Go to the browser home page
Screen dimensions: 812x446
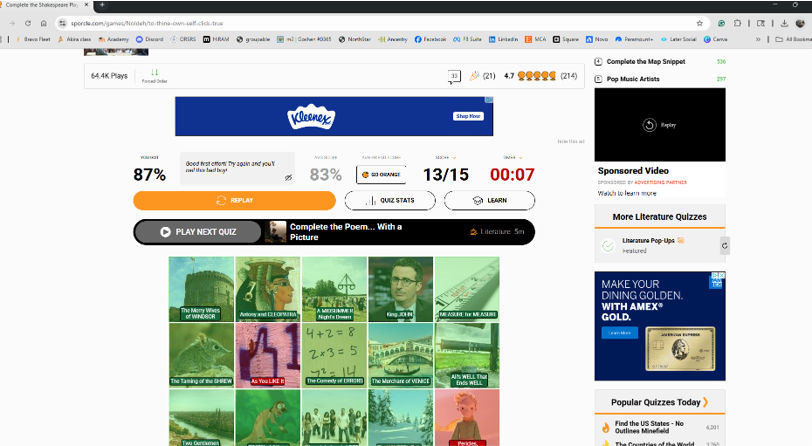pos(44,23)
